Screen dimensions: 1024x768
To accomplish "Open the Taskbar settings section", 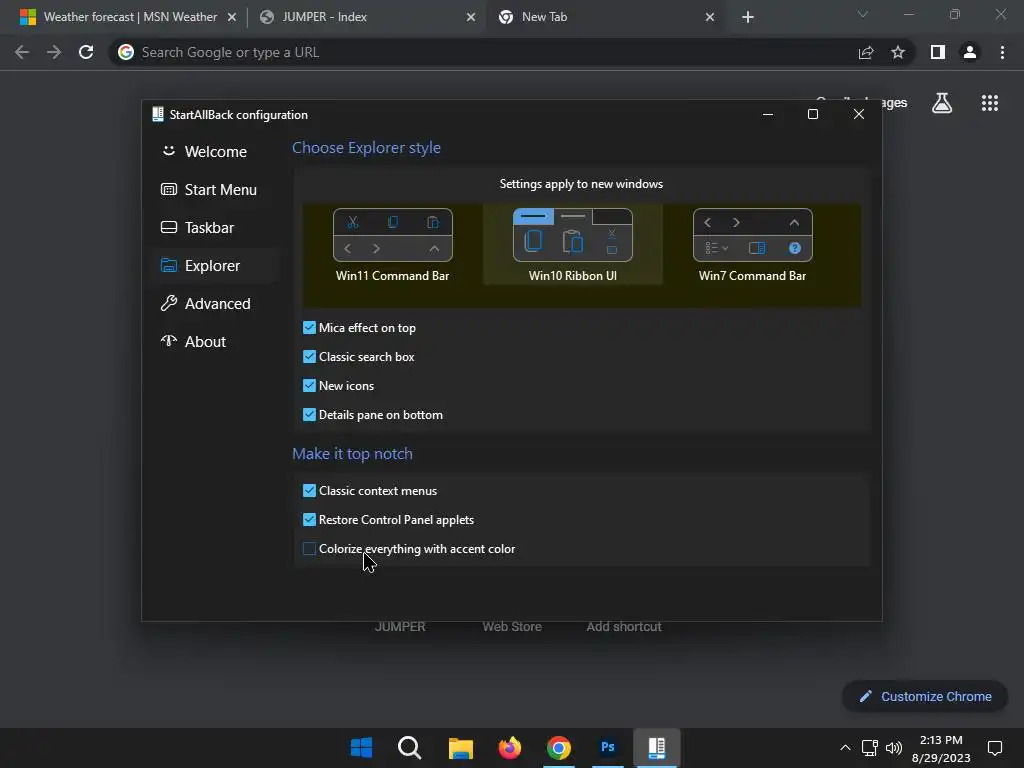I will (197, 227).
